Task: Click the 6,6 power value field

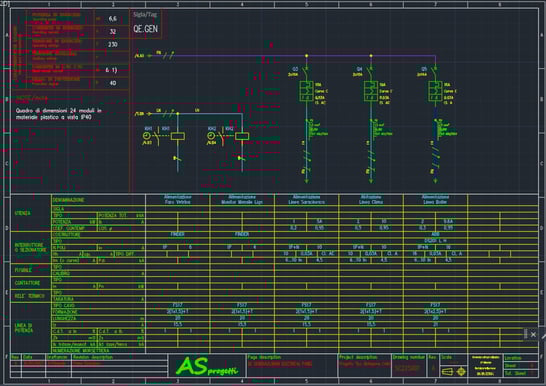Action: [x=112, y=18]
